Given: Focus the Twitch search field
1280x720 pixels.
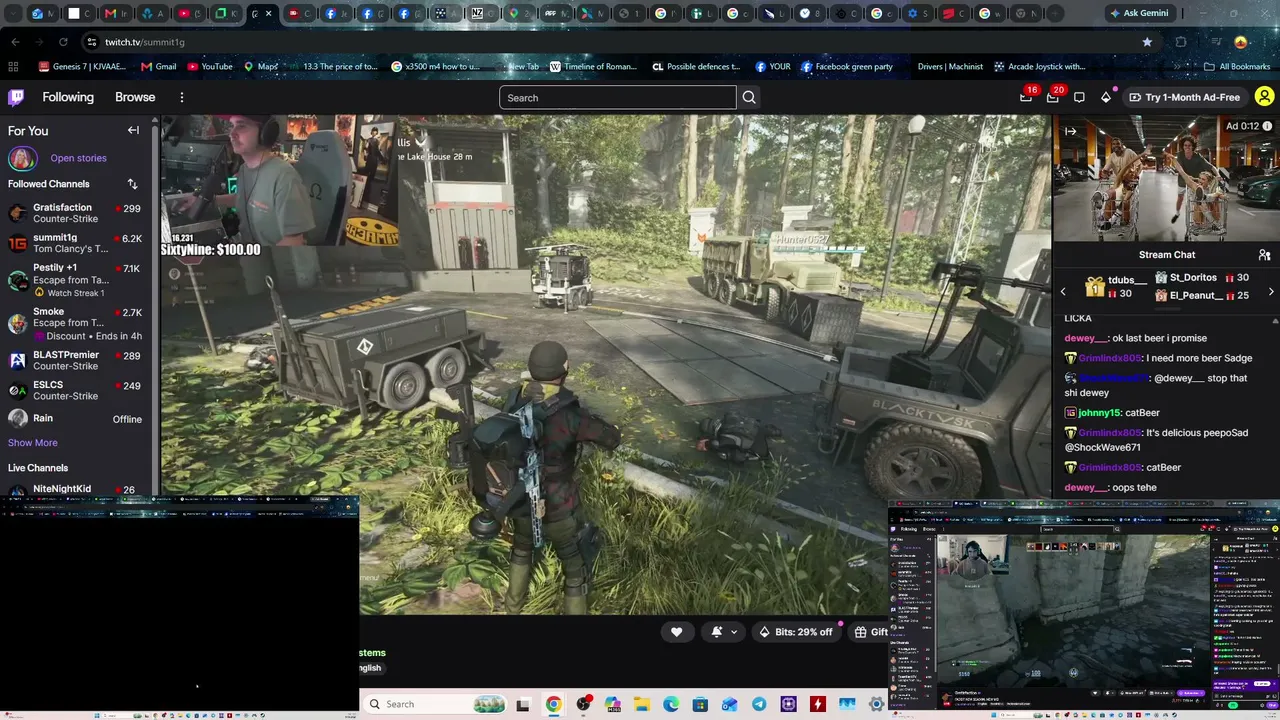Looking at the screenshot, I should tap(618, 97).
